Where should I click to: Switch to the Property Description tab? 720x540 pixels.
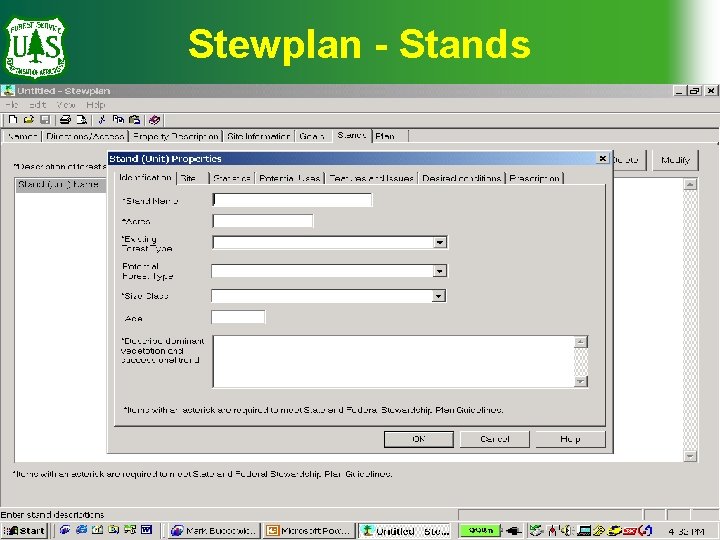(x=175, y=136)
